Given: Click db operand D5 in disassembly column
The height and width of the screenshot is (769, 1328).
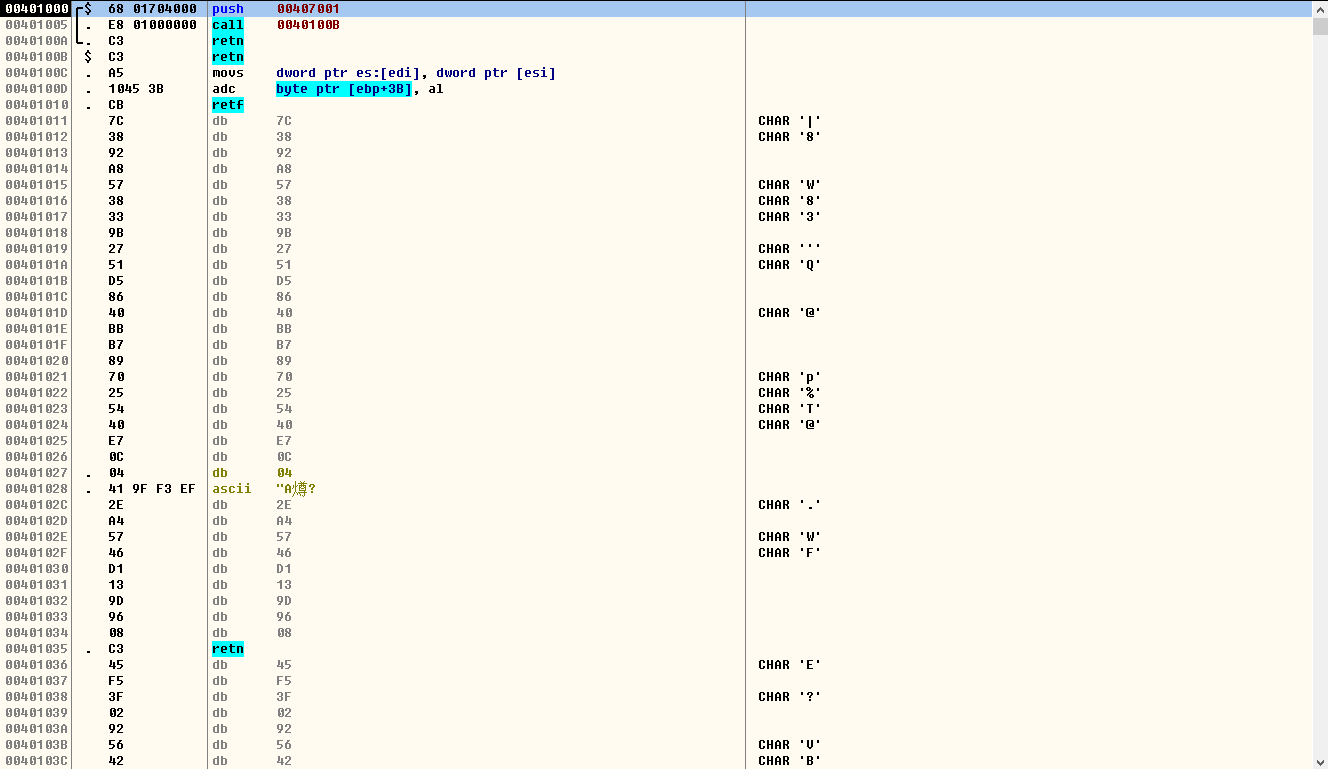Looking at the screenshot, I should (x=284, y=281).
